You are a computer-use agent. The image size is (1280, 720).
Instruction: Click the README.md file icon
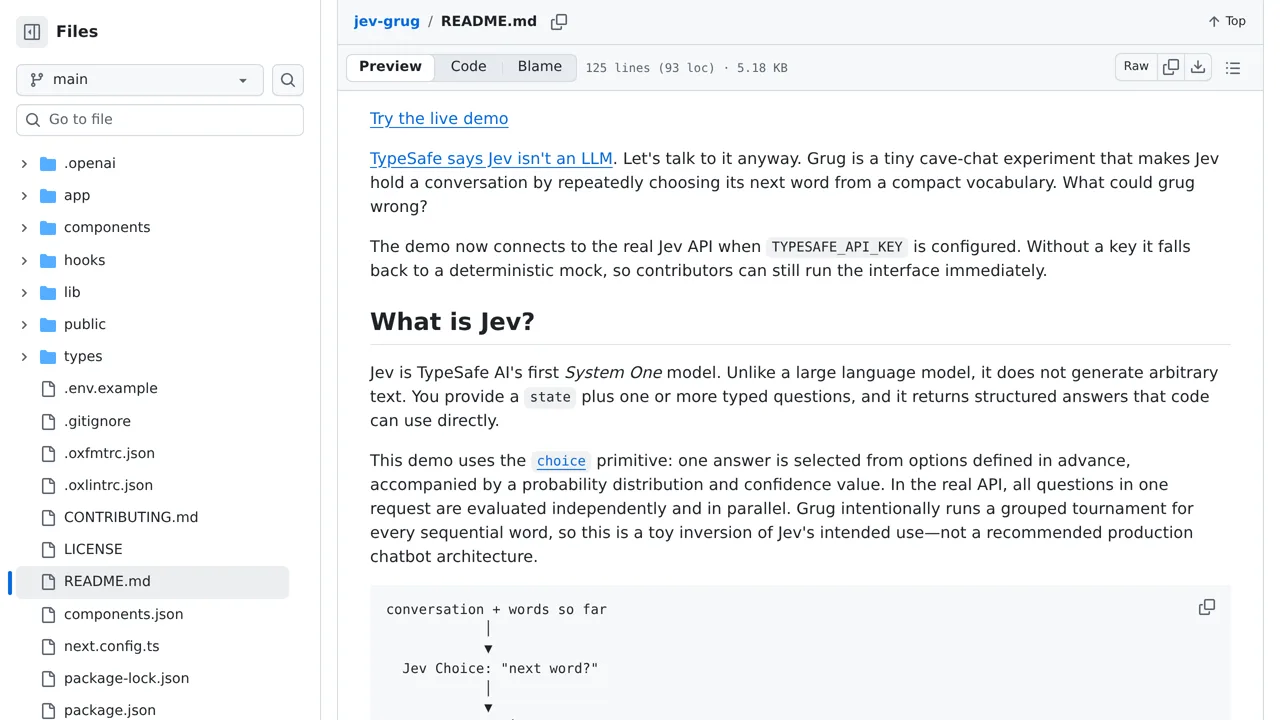48,581
